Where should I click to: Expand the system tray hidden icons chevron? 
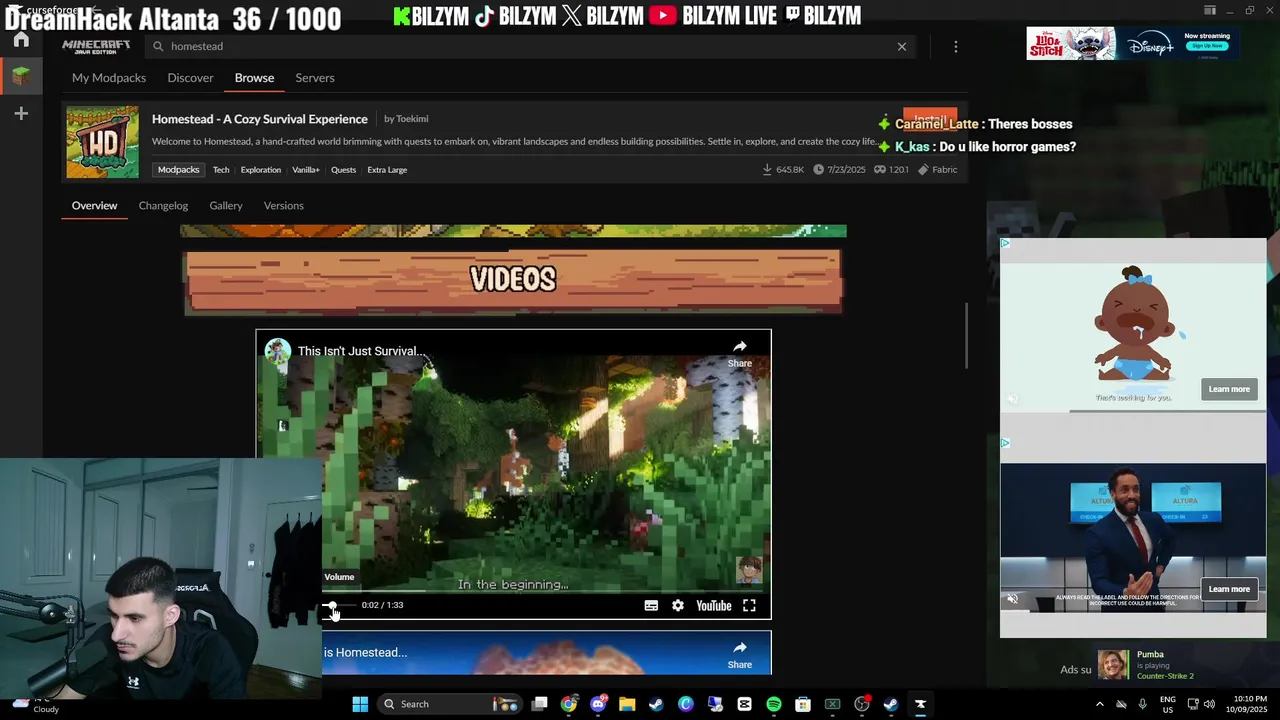(1100, 704)
